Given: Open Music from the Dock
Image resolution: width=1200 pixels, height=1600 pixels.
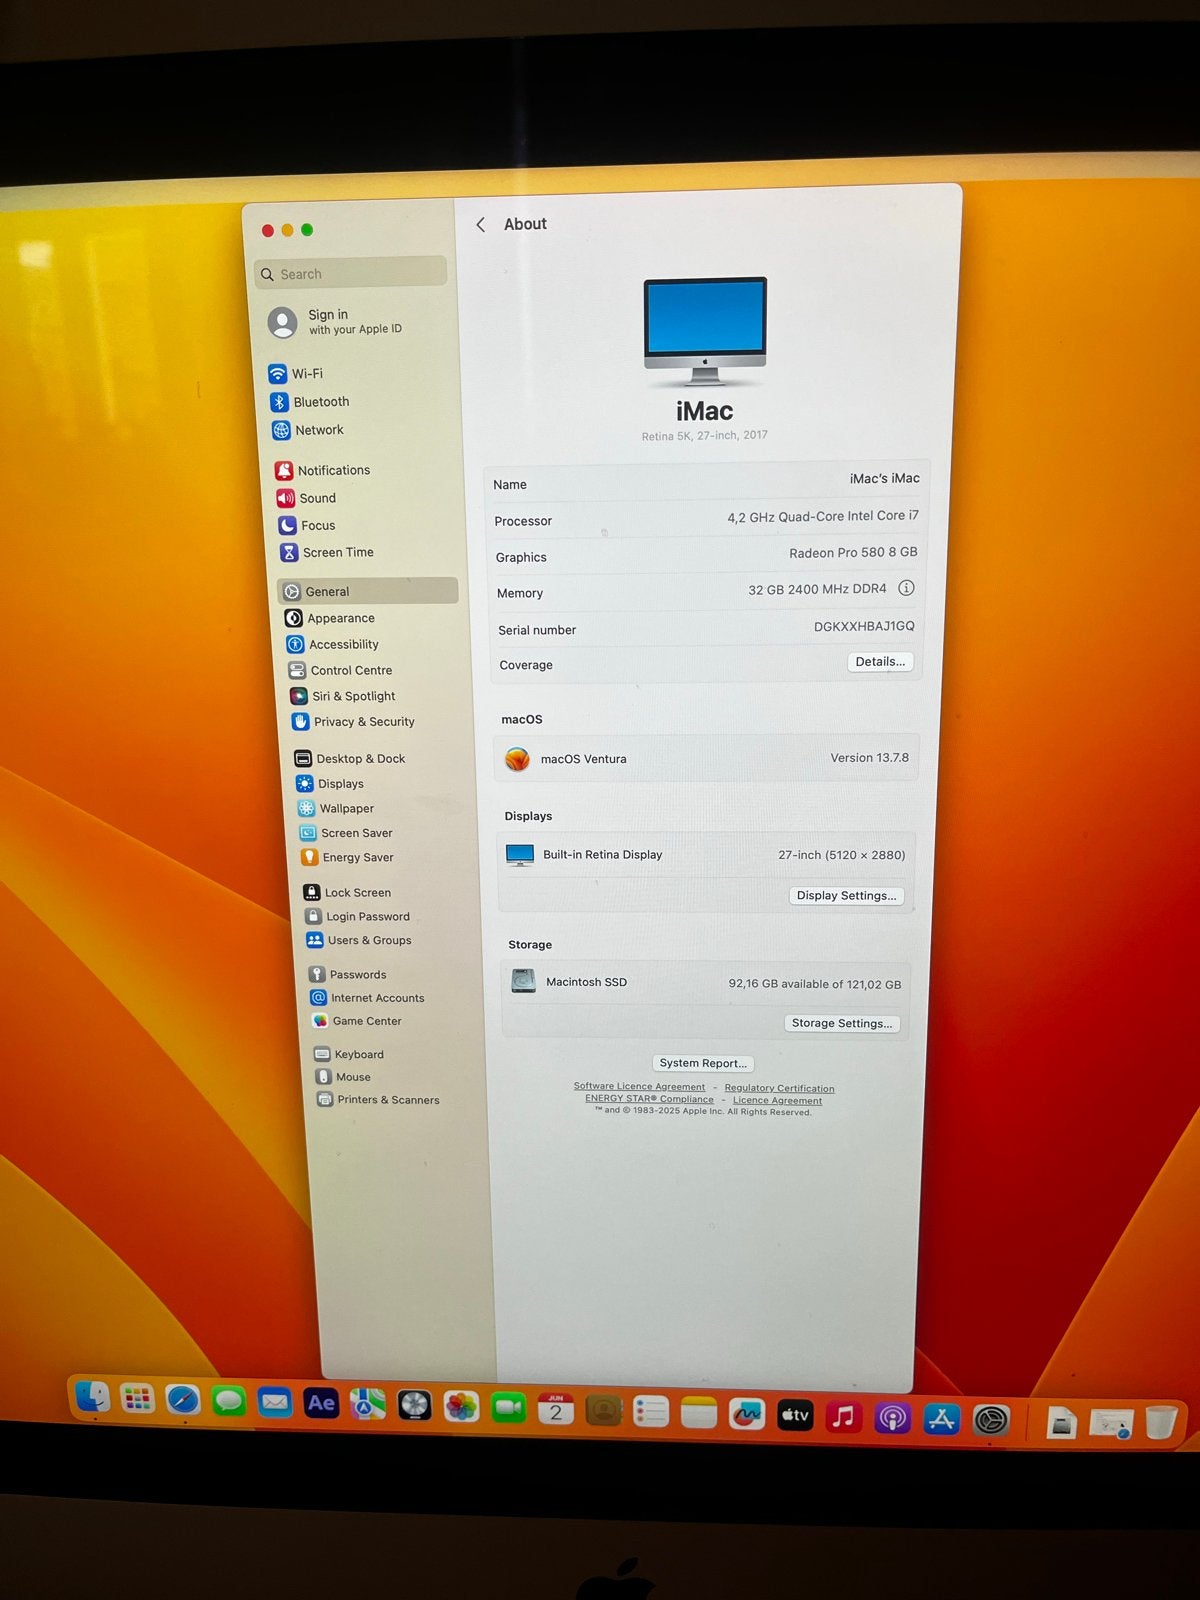Looking at the screenshot, I should click(843, 1416).
